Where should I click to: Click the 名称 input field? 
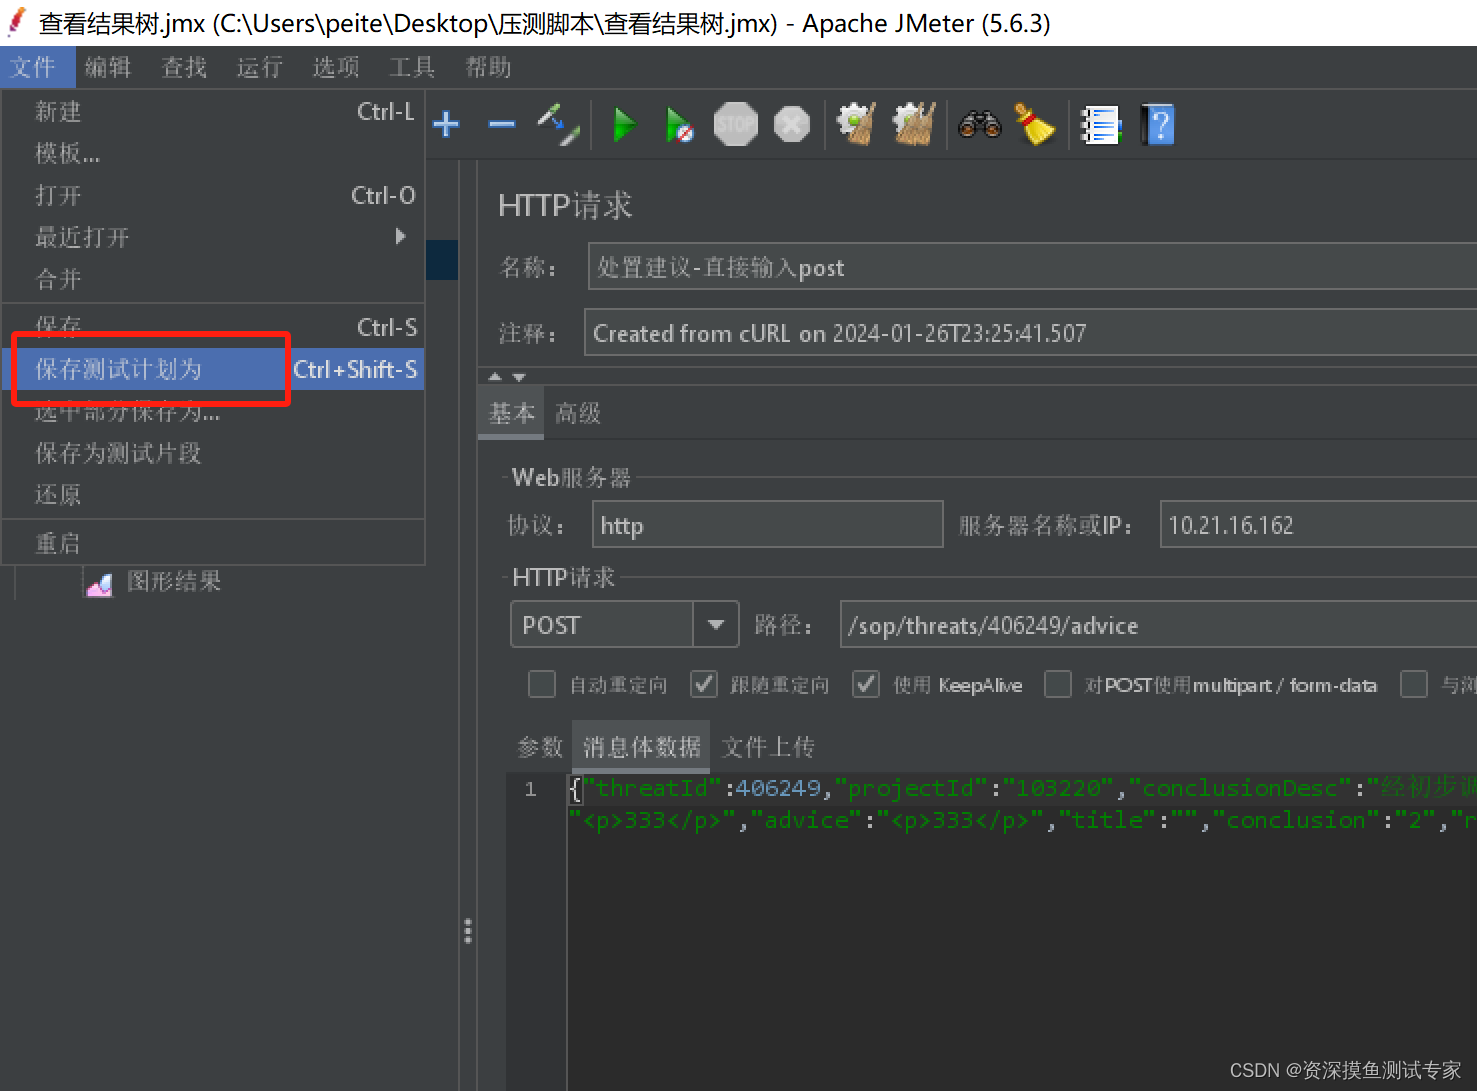point(1032,267)
